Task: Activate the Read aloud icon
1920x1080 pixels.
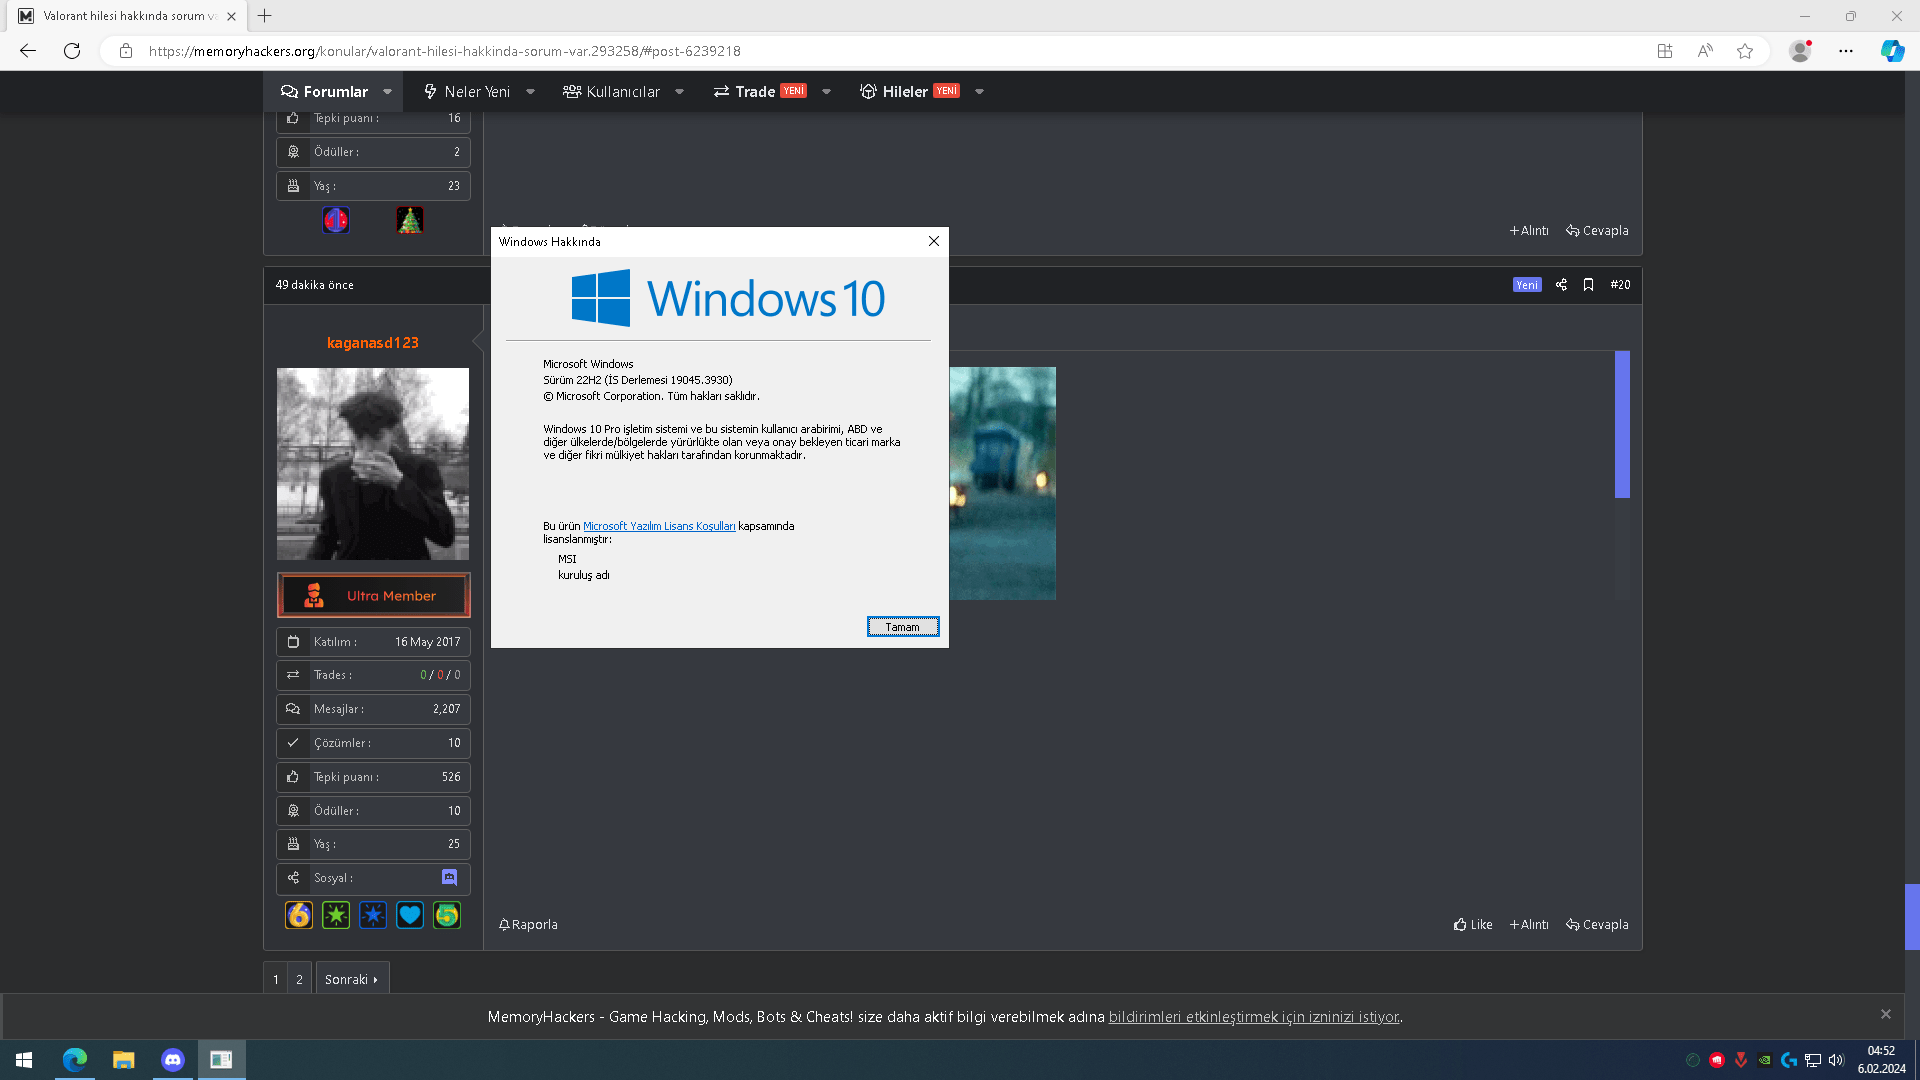Action: (1705, 51)
